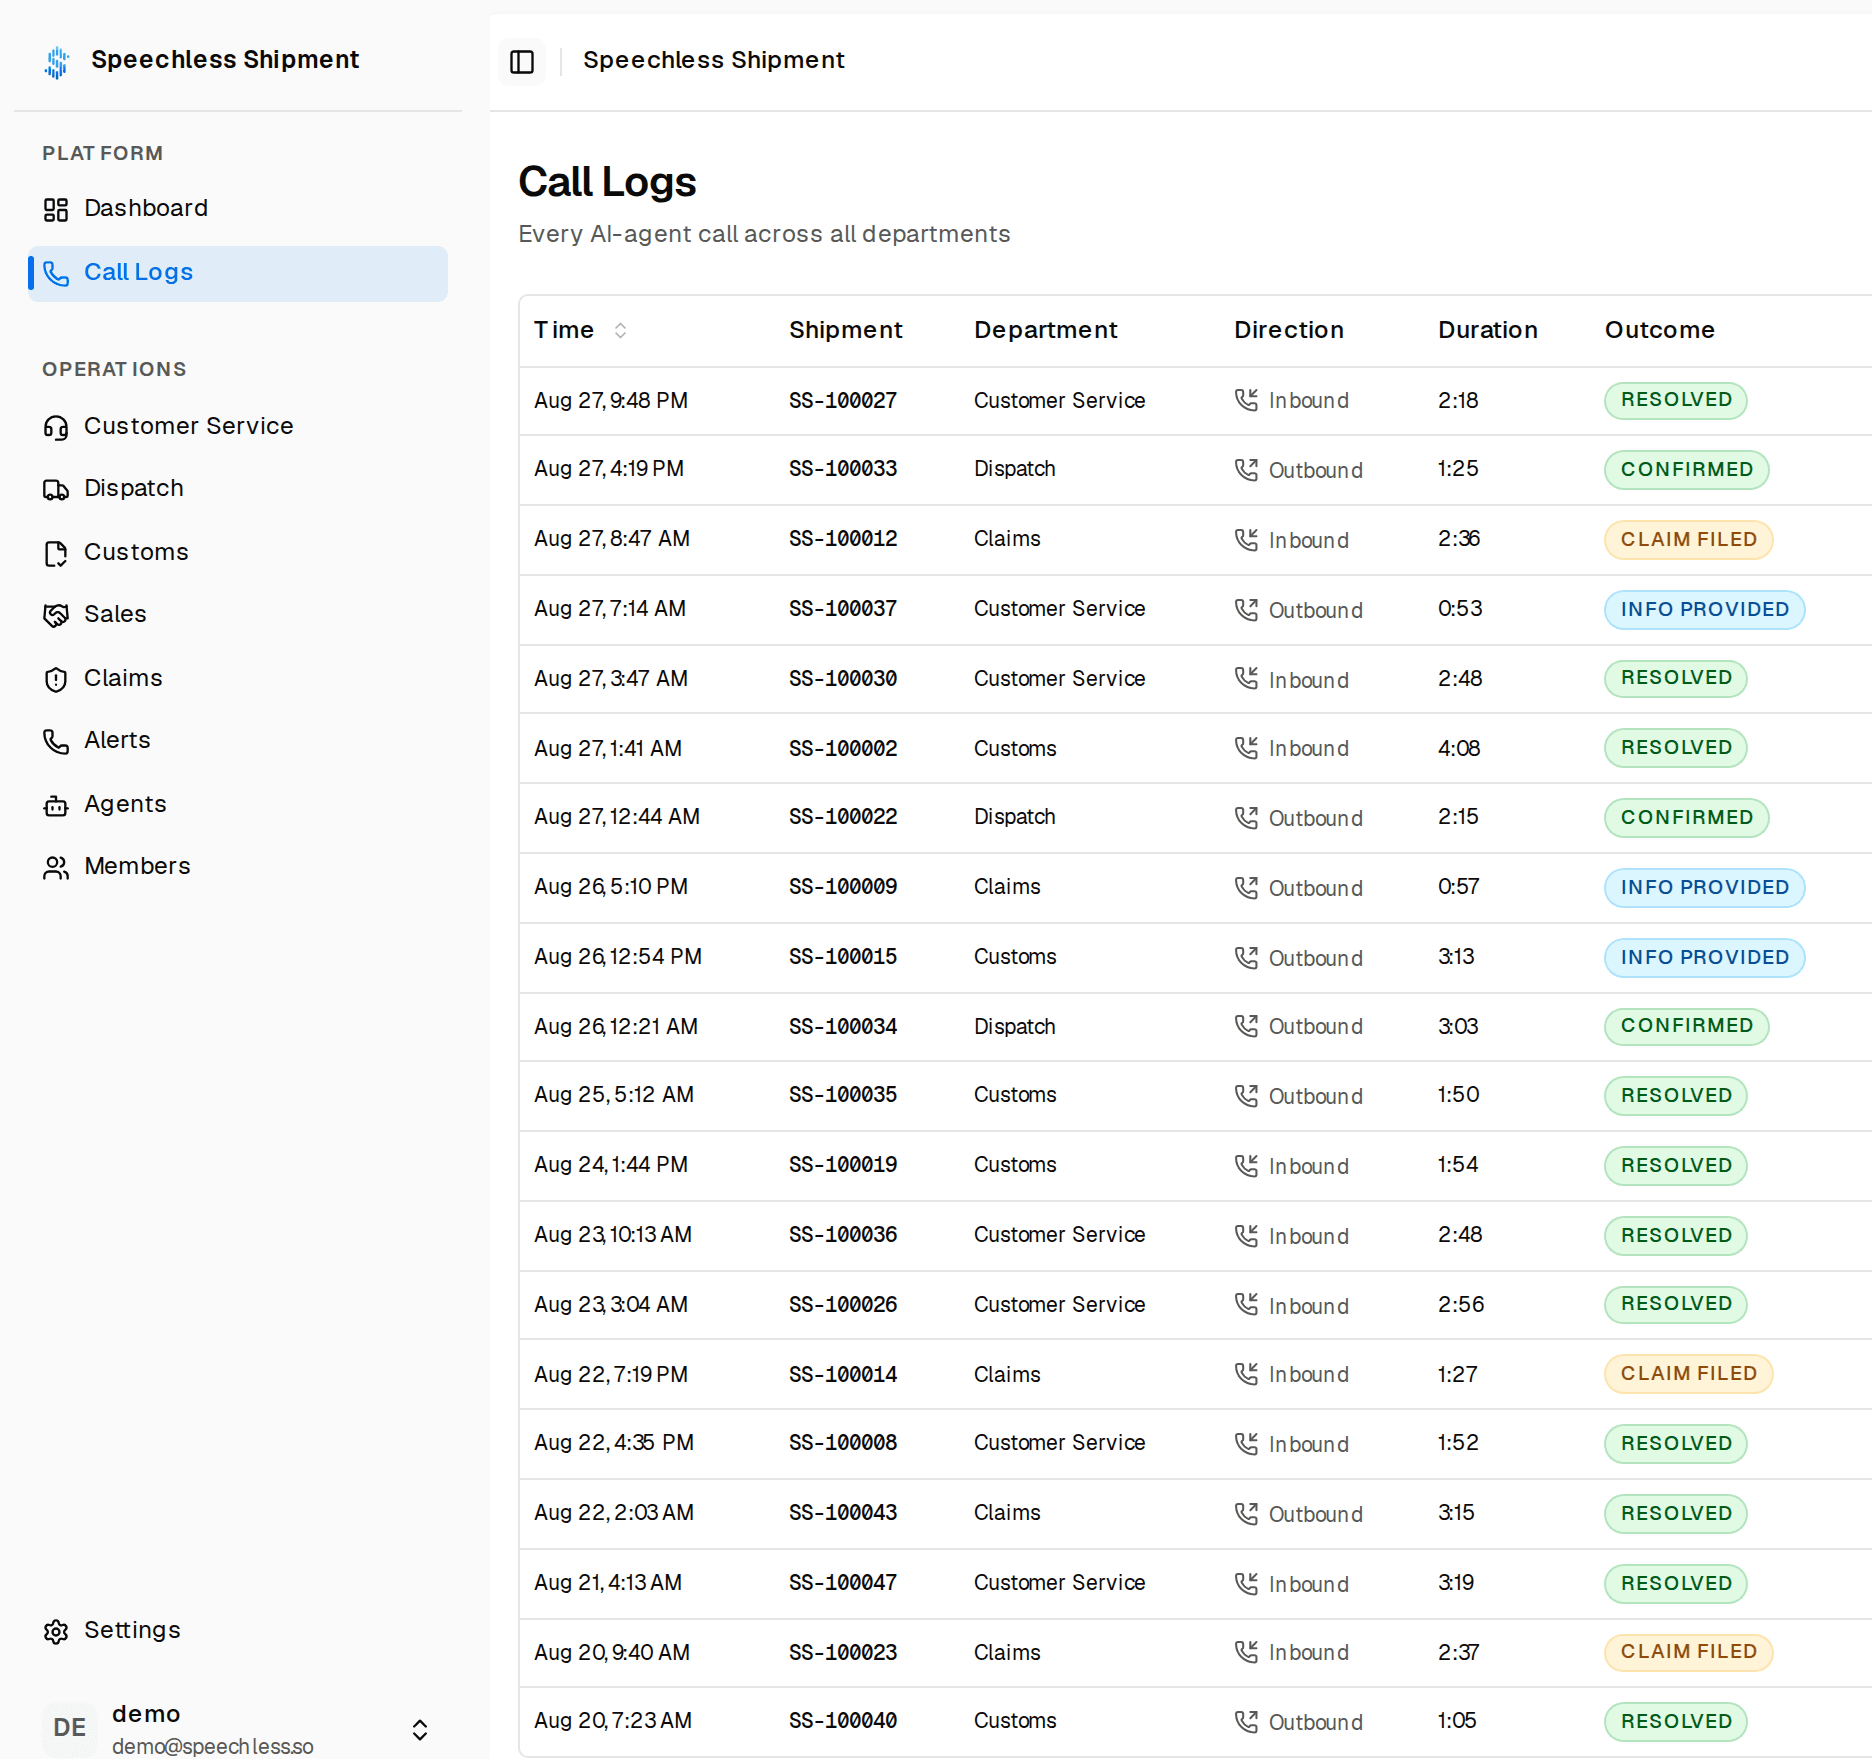Click the inbound call icon for SS-100012

pos(1246,540)
